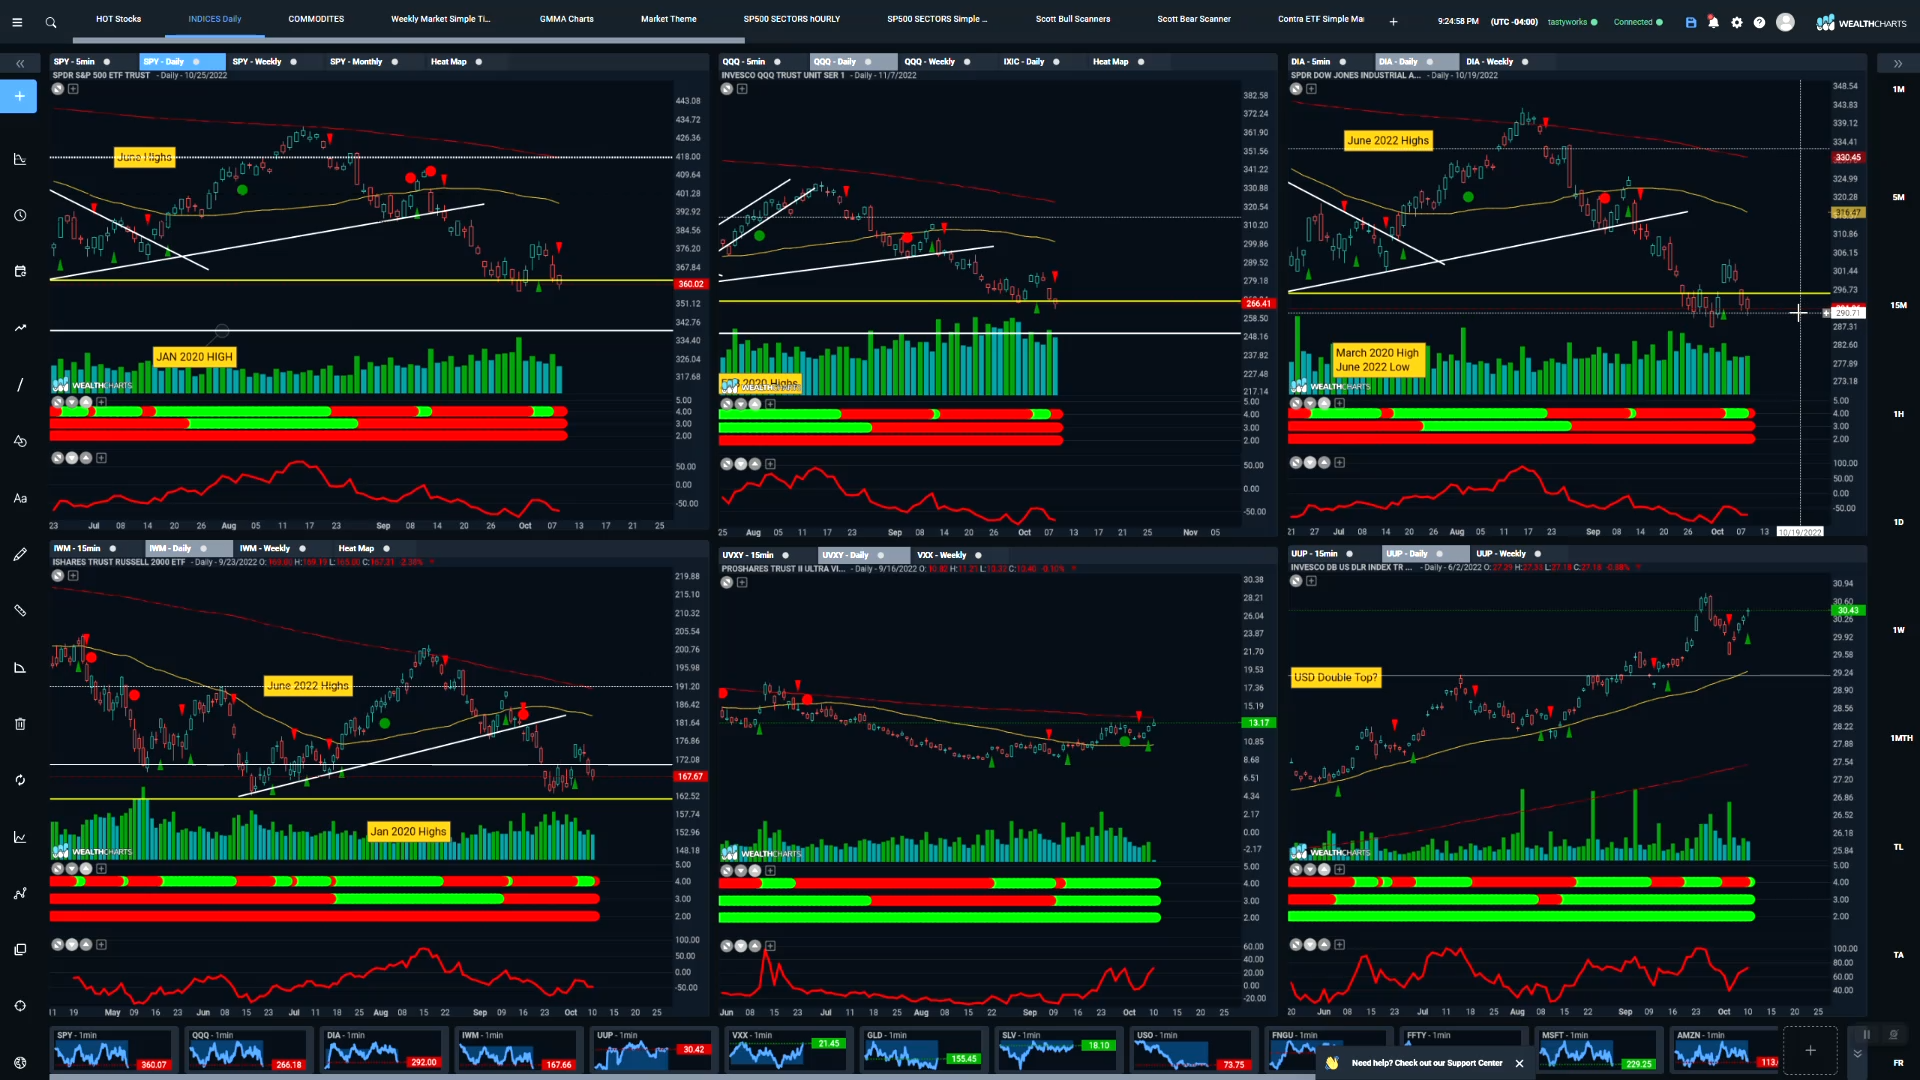Screen dimensions: 1920x1080
Task: Expand the plus box atop IWM chart
Action: (x=73, y=576)
